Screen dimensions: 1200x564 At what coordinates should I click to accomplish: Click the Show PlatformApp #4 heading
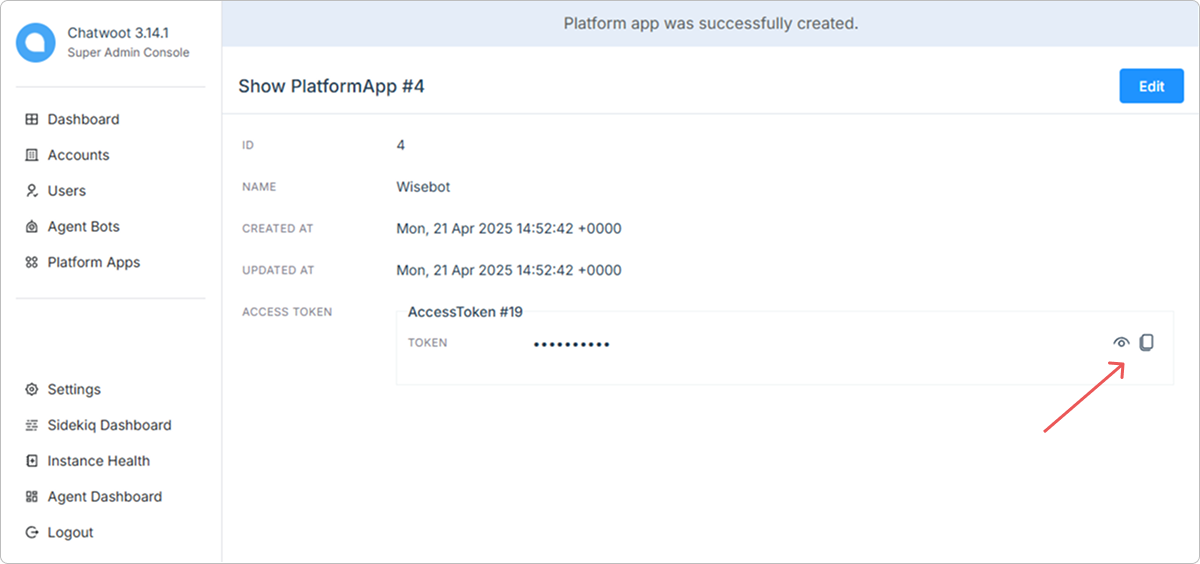point(331,86)
